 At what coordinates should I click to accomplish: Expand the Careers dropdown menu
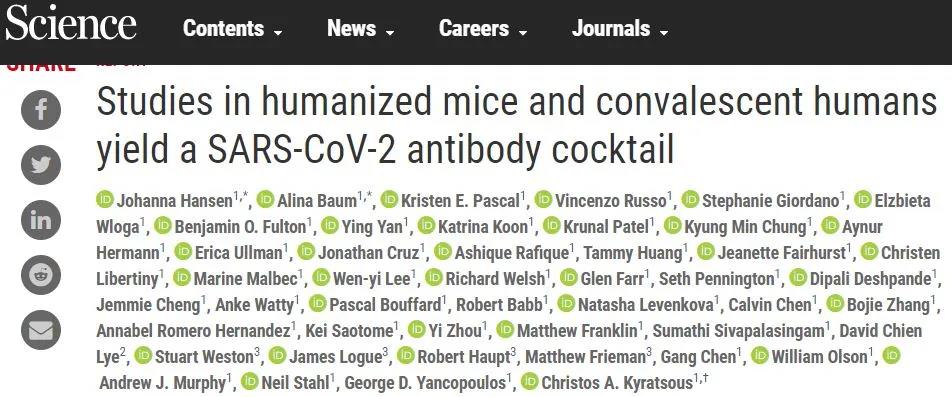tap(483, 29)
